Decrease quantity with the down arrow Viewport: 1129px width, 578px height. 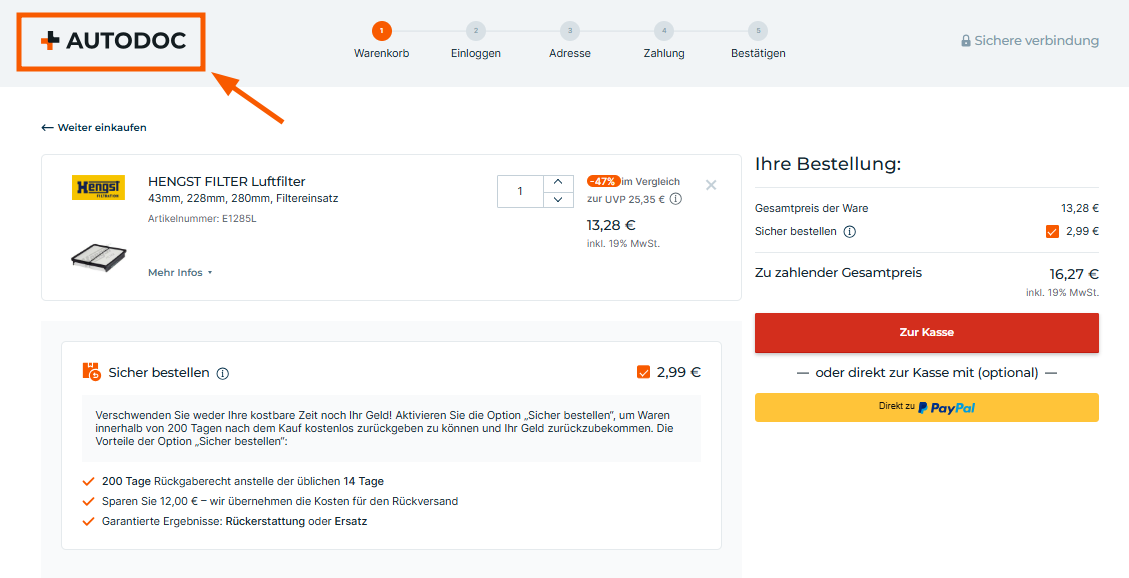point(558,200)
